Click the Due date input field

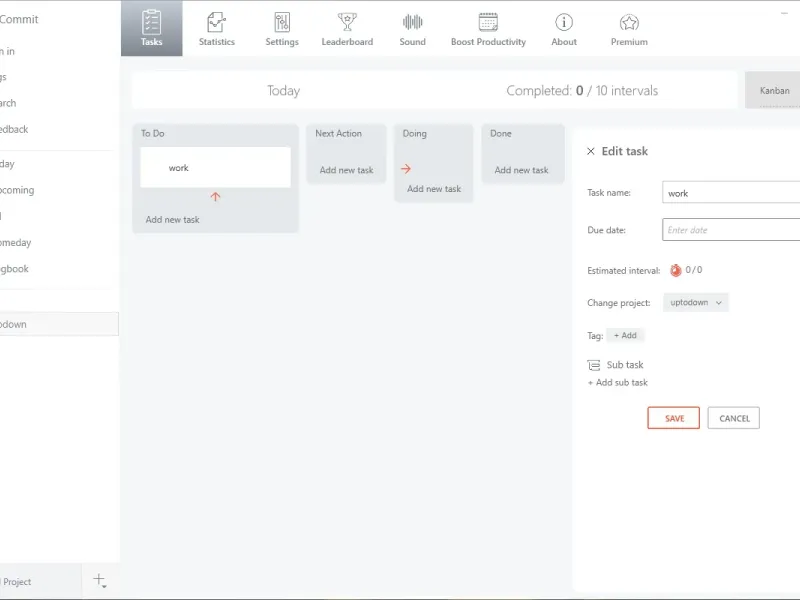pyautogui.click(x=731, y=230)
